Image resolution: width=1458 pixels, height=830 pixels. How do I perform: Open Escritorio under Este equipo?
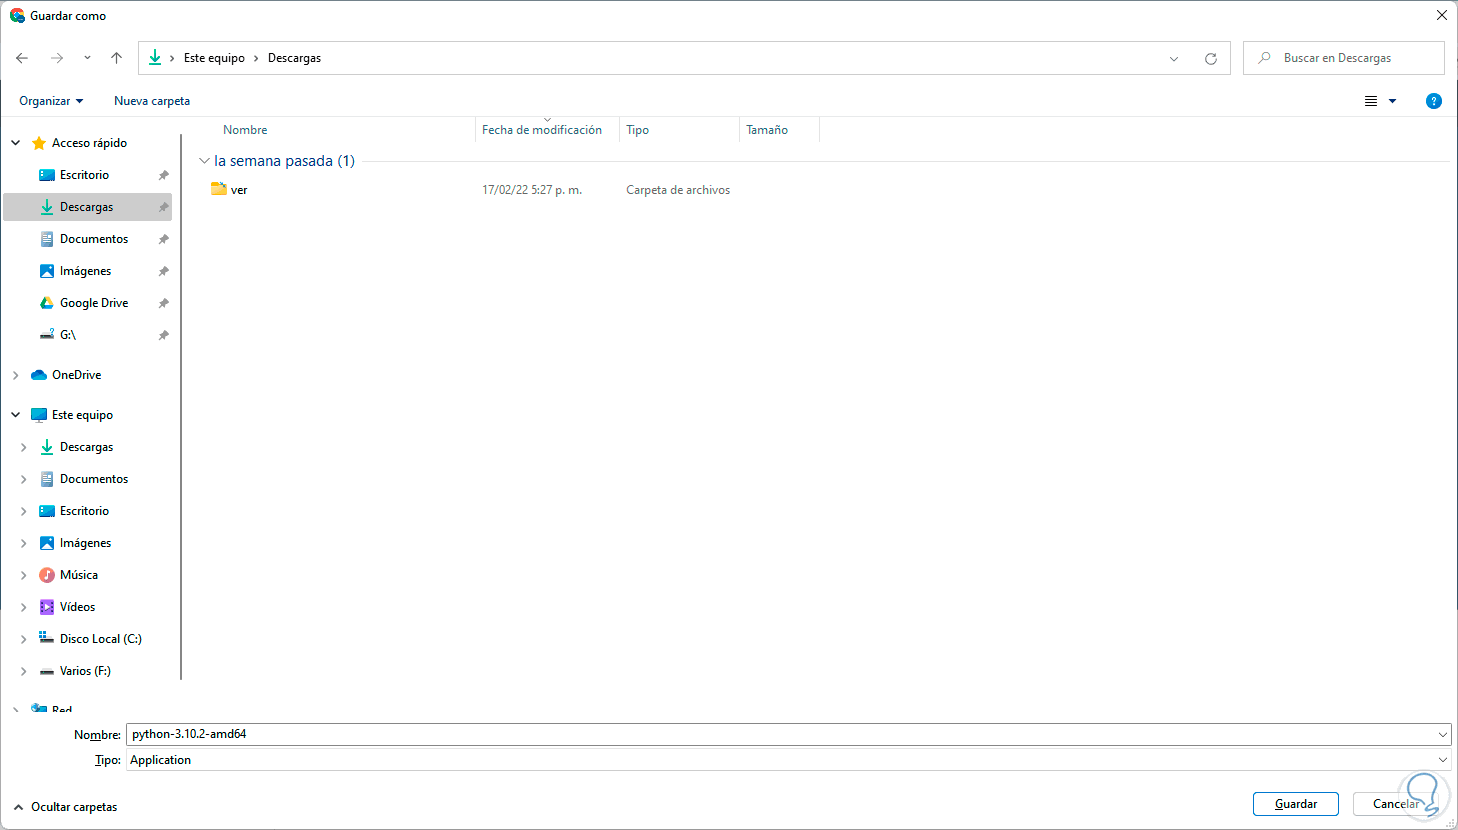click(84, 511)
